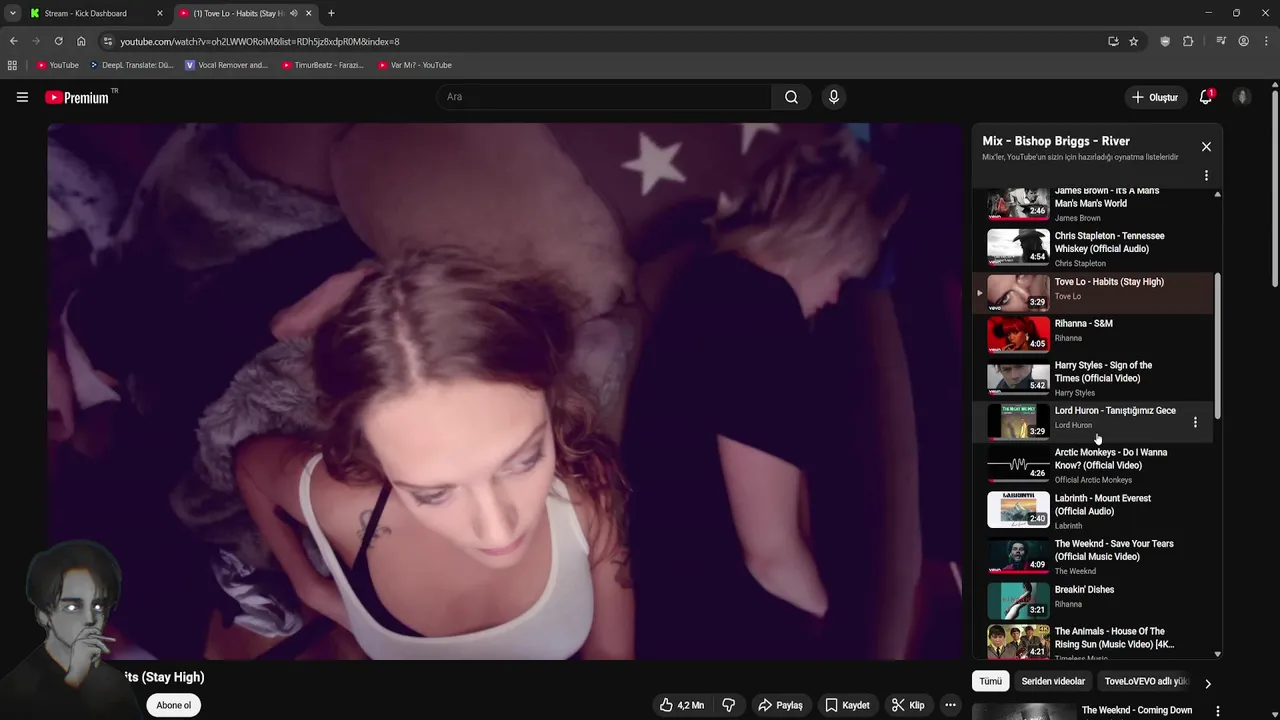Mute the YouTube tab audio icon

[293, 13]
